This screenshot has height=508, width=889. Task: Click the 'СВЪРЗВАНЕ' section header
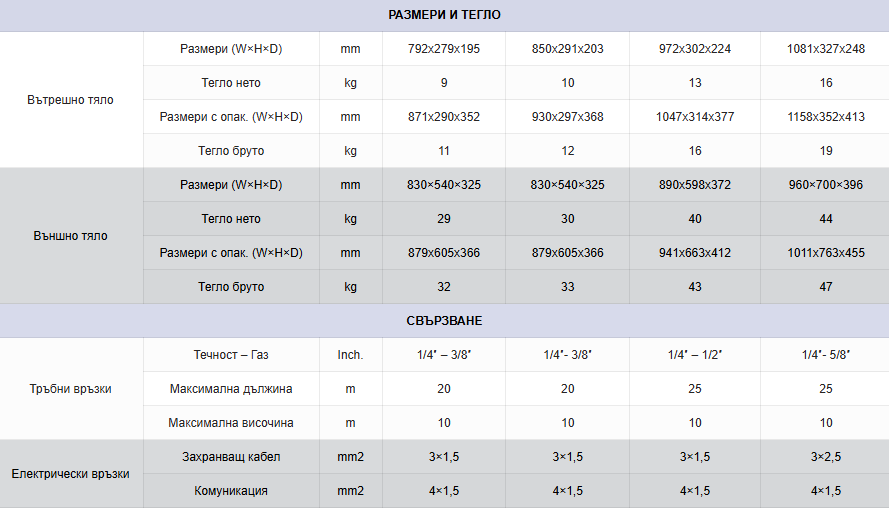(444, 321)
